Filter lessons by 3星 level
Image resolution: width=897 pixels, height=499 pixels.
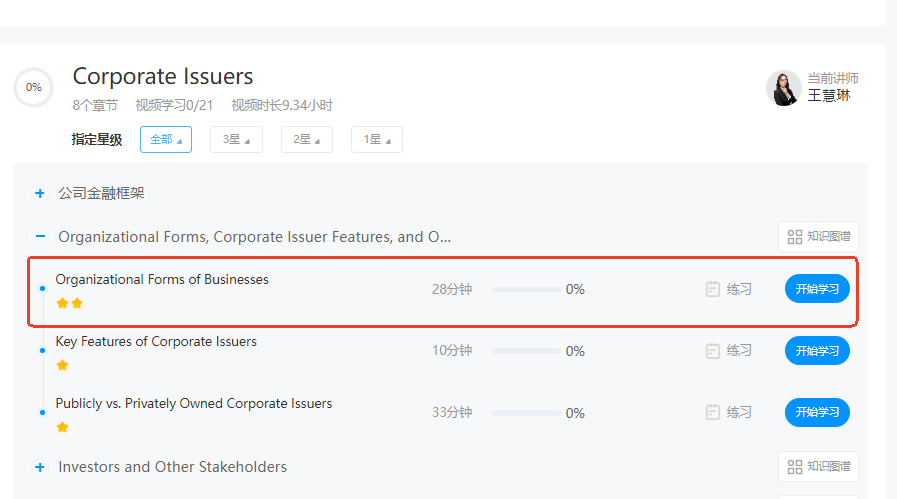pos(236,140)
